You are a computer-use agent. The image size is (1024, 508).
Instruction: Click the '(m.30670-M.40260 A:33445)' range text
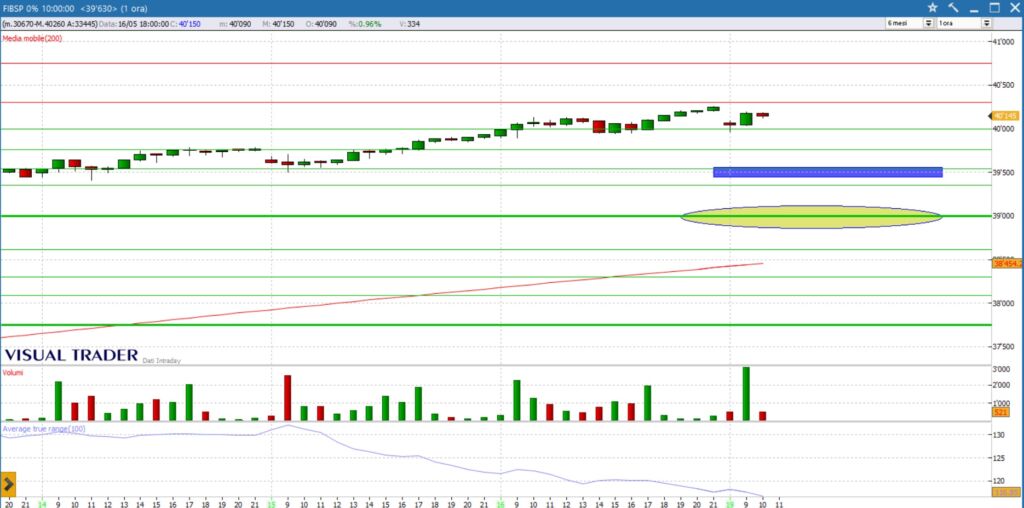coord(50,24)
